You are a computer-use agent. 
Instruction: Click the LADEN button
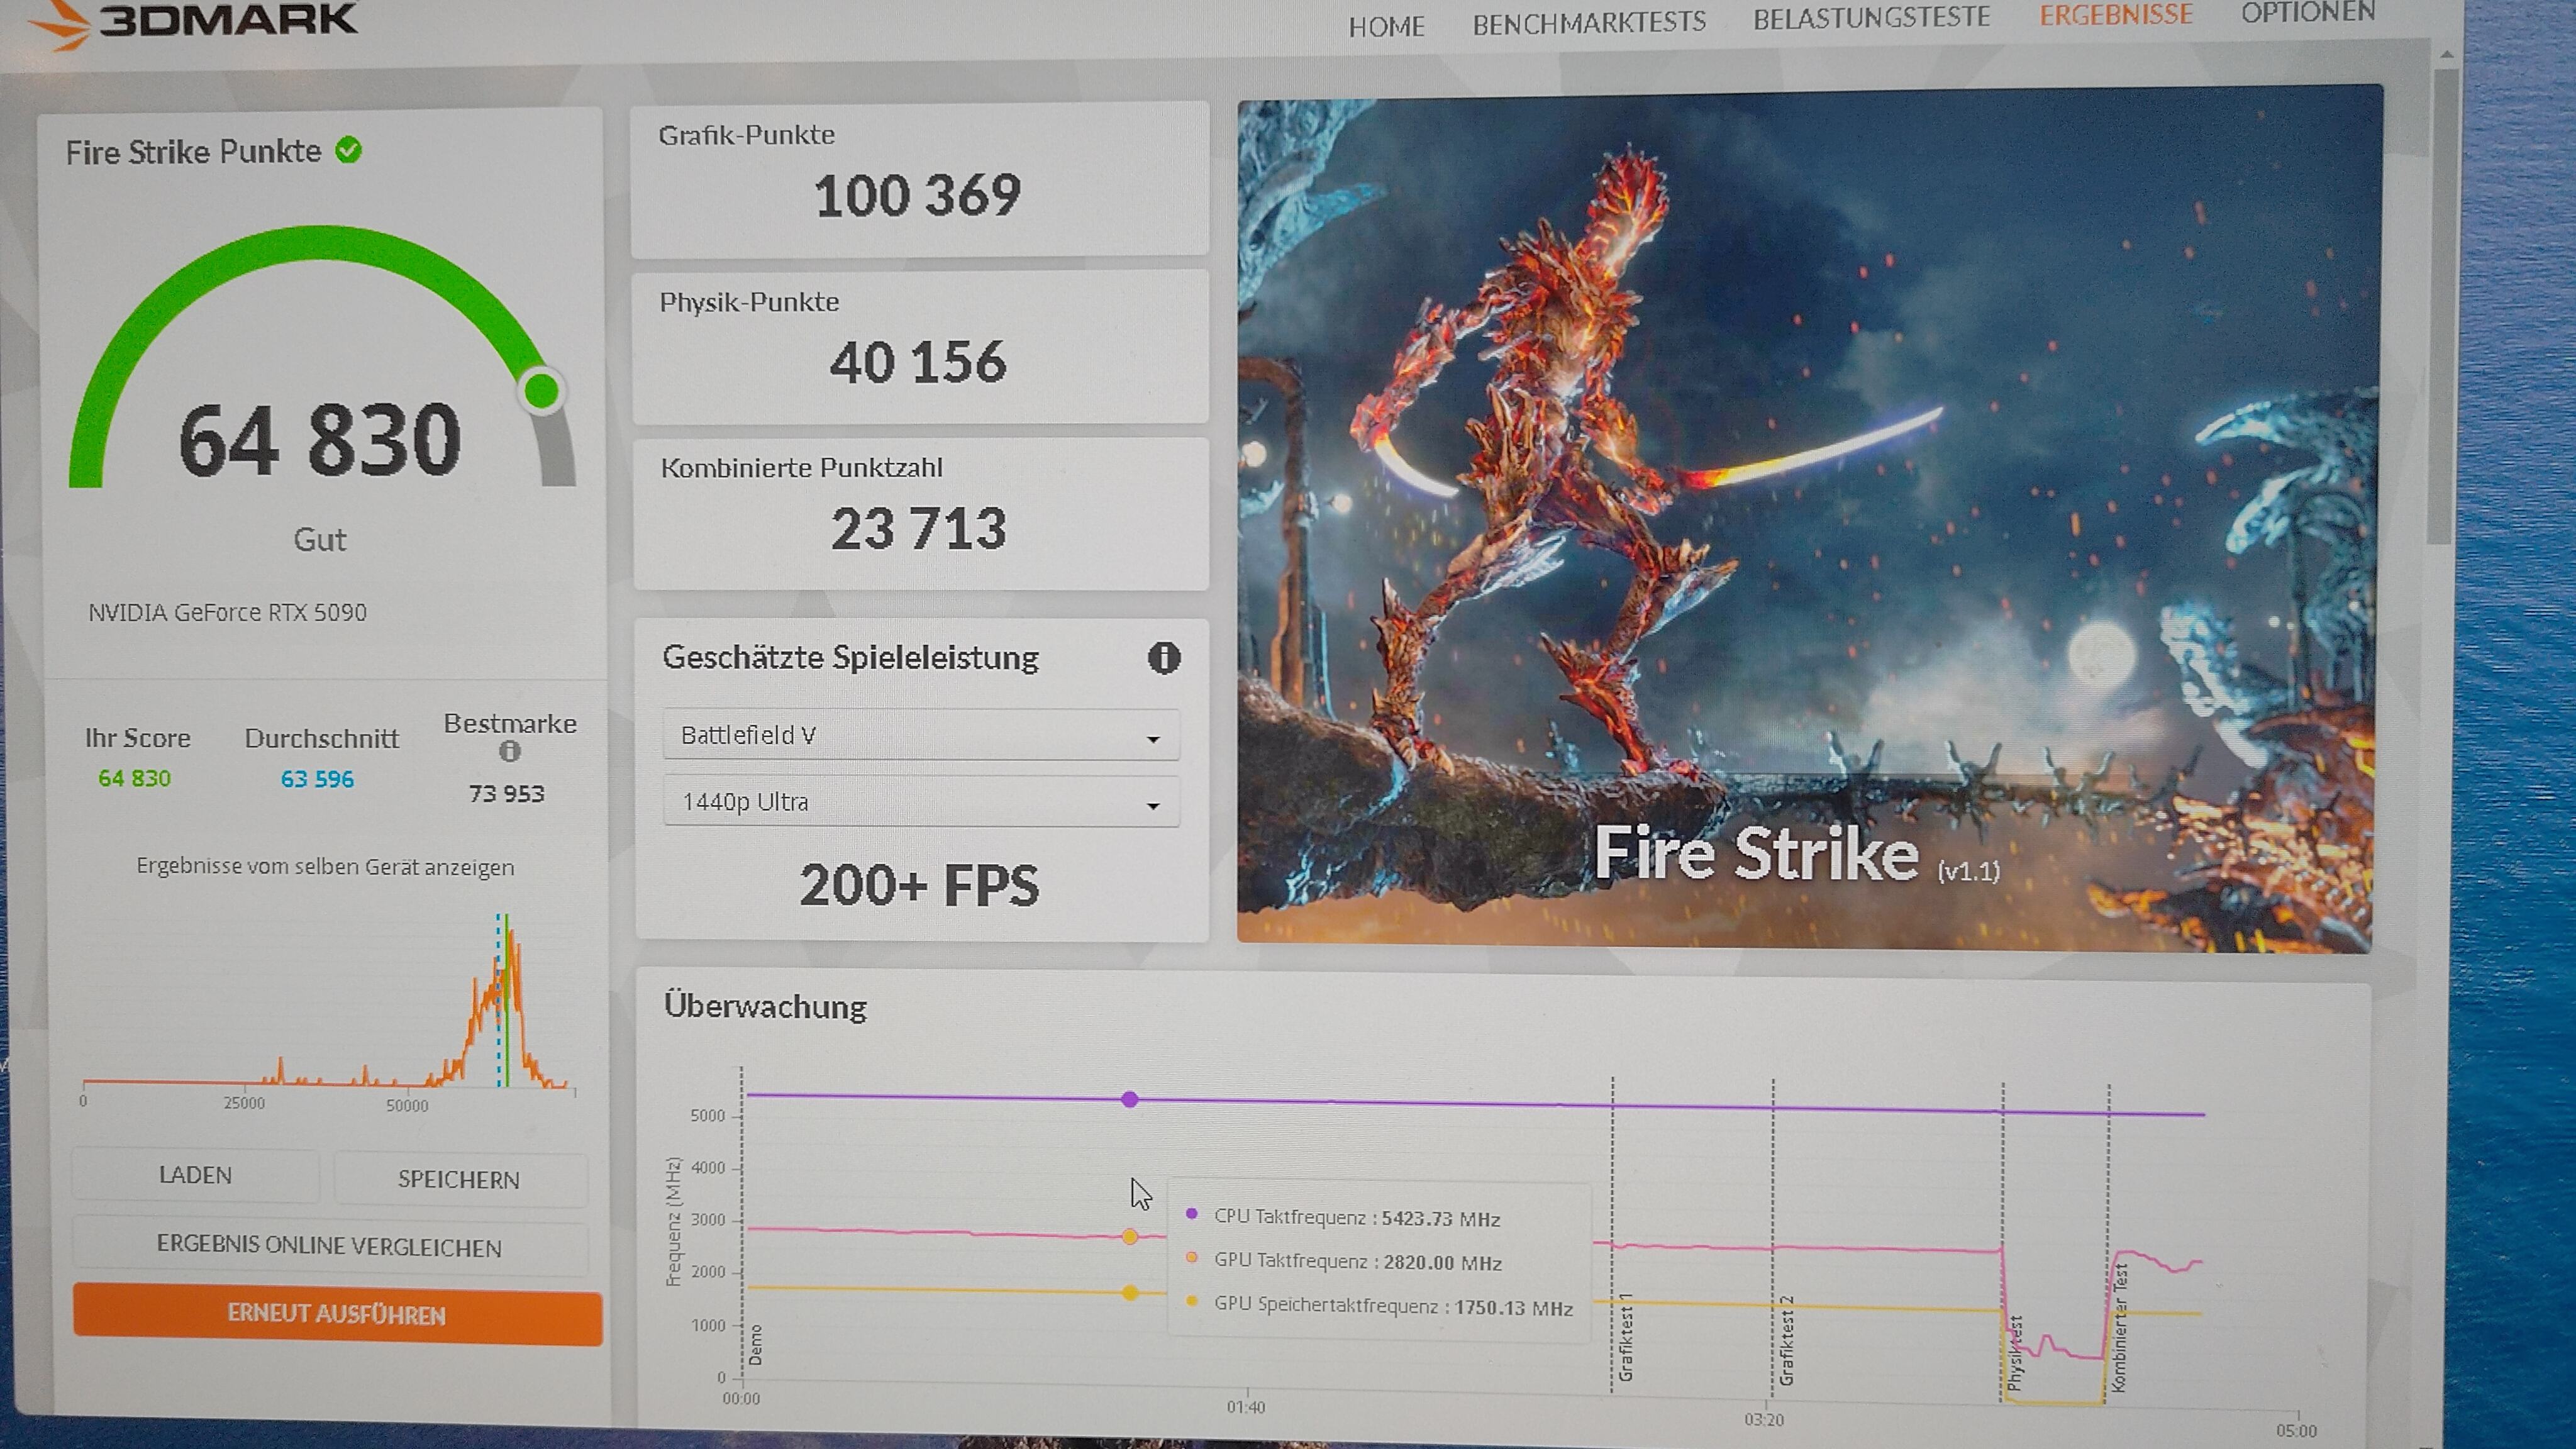tap(195, 1175)
